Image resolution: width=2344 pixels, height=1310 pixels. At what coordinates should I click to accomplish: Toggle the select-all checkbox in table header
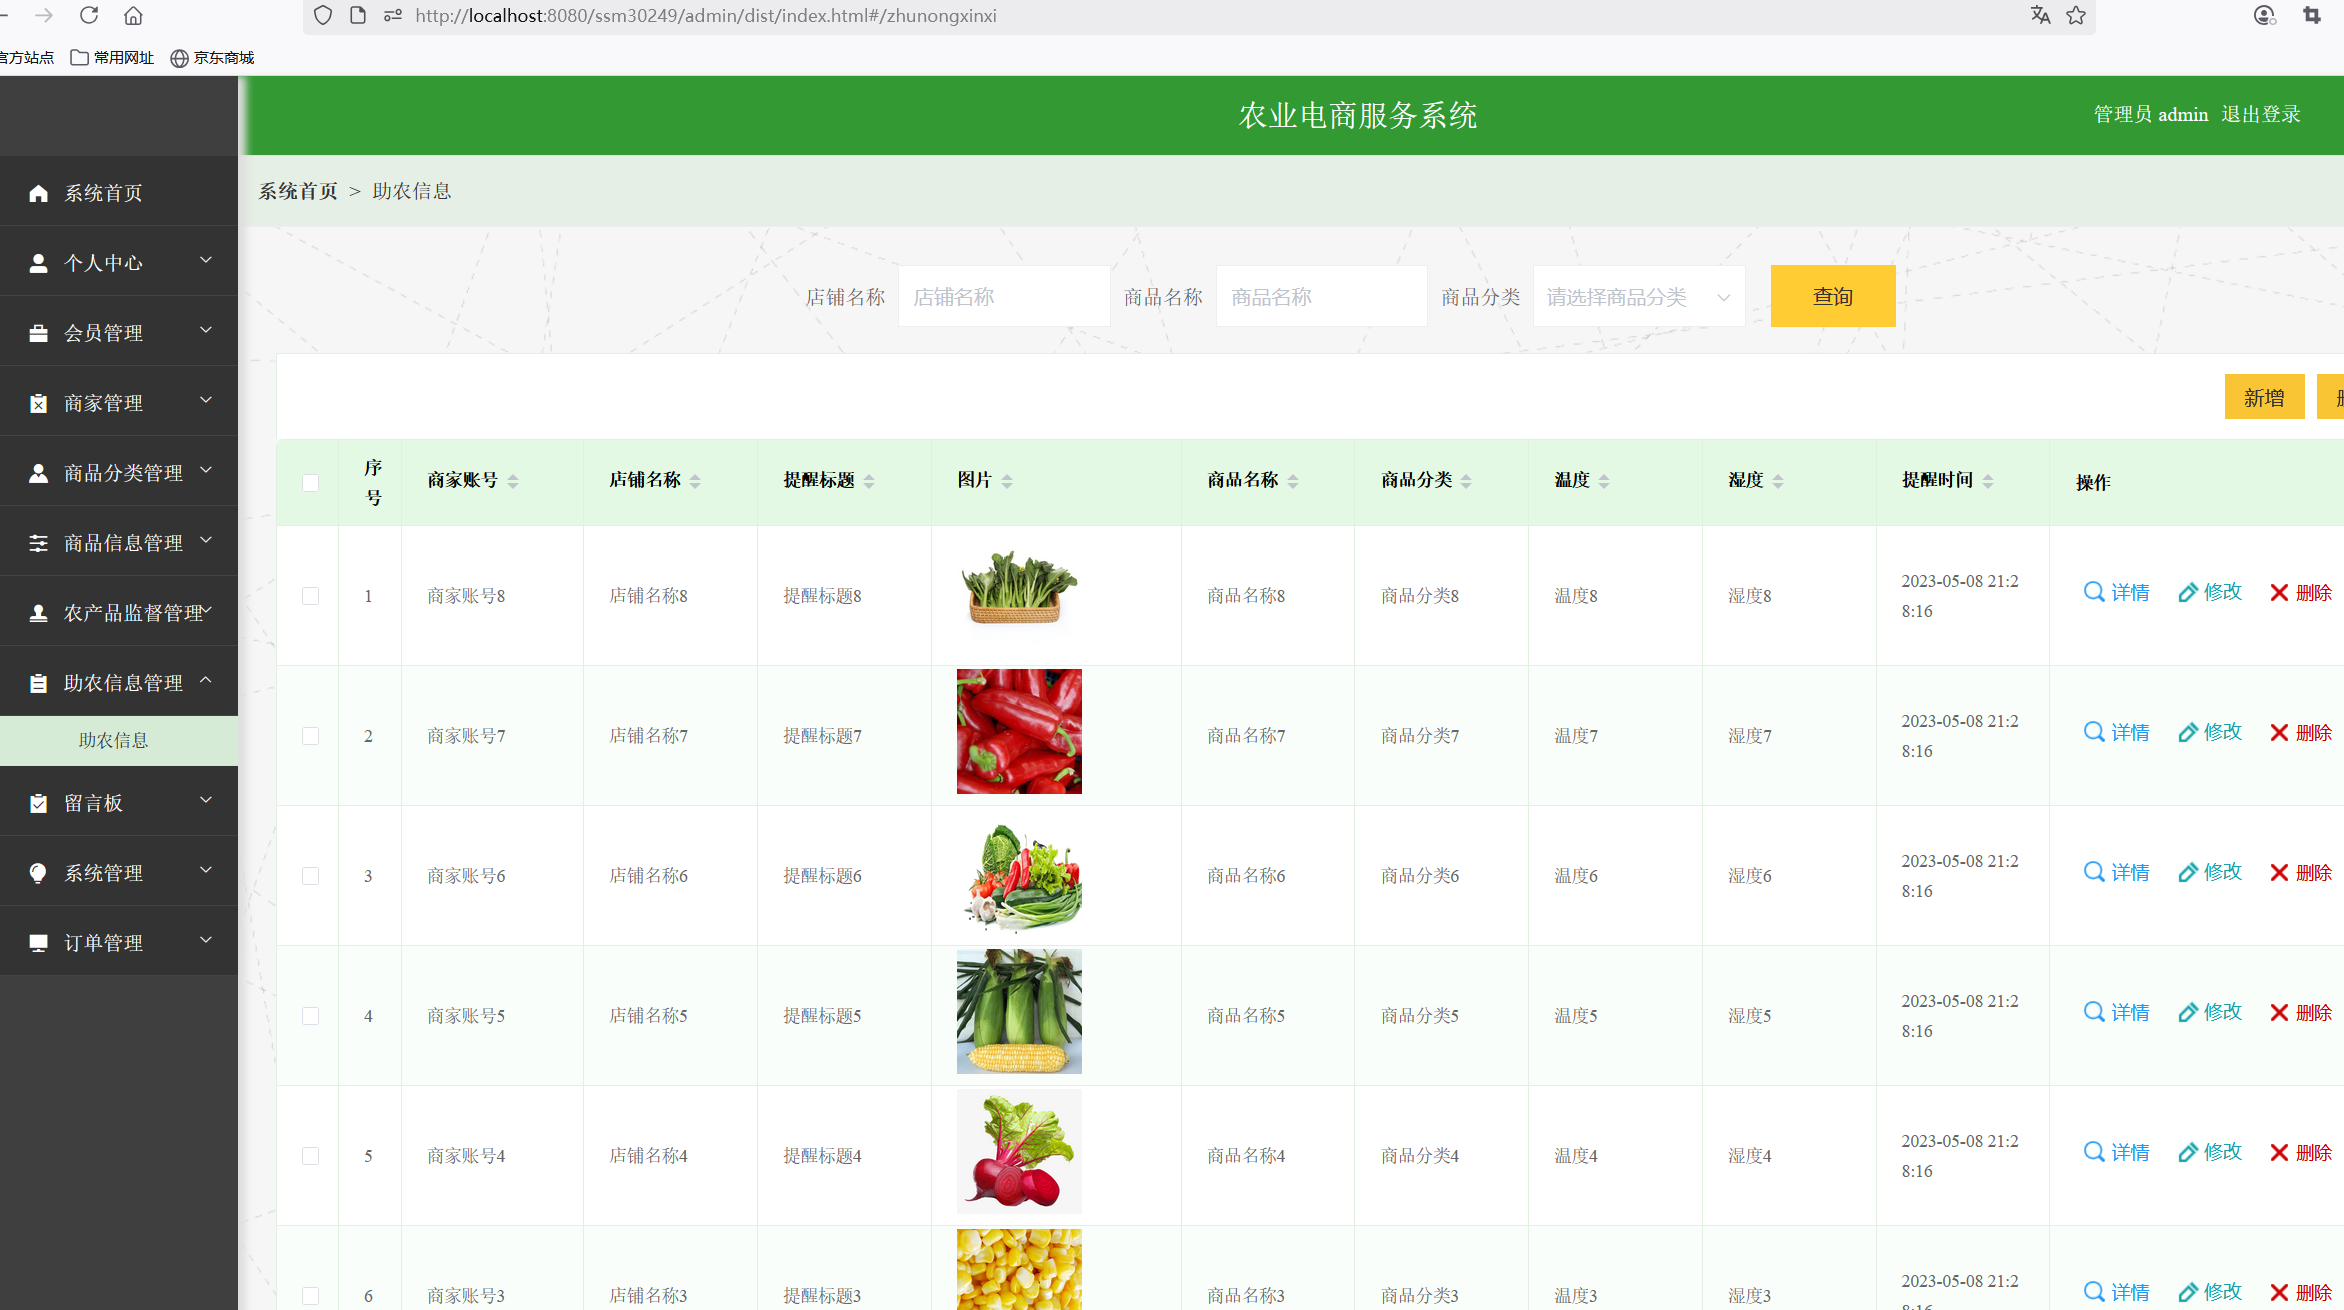point(310,482)
